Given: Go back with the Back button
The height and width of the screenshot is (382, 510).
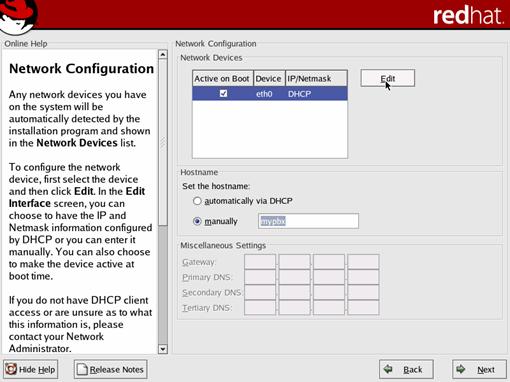Looking at the screenshot, I should tap(406, 369).
